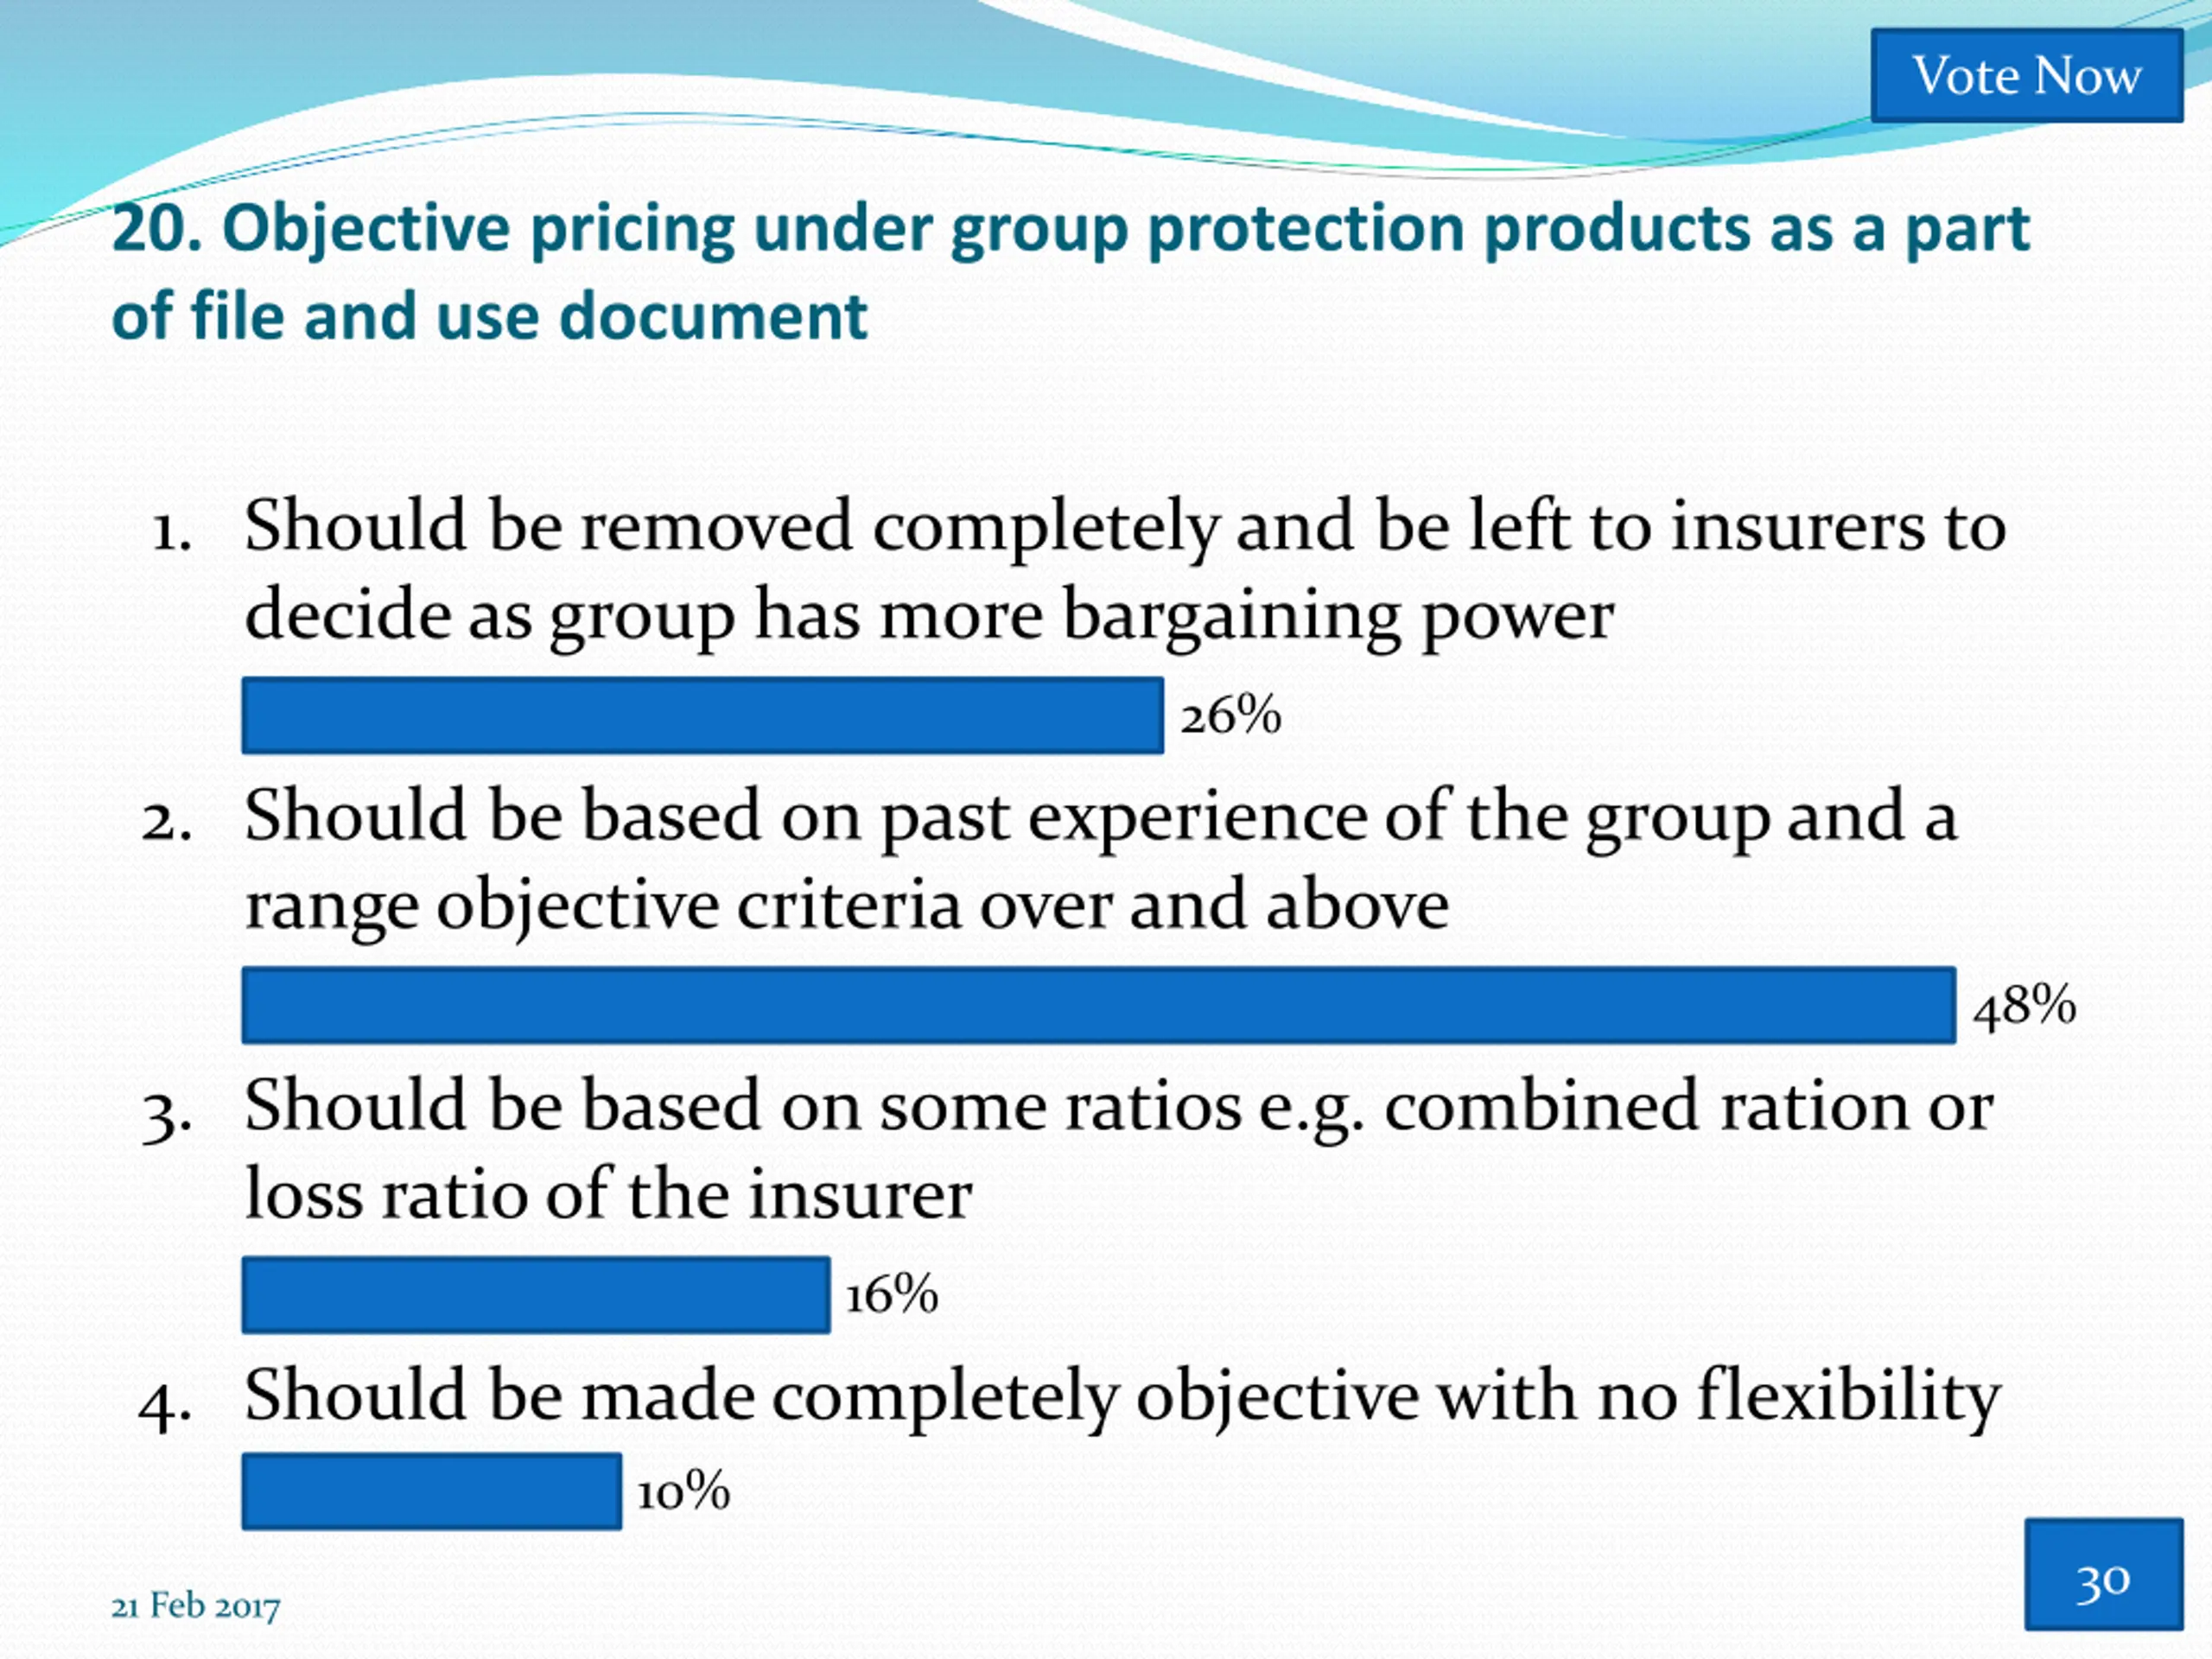Choose option 2 about past group experience
Screen dimensions: 2212x1659
click(1101, 860)
